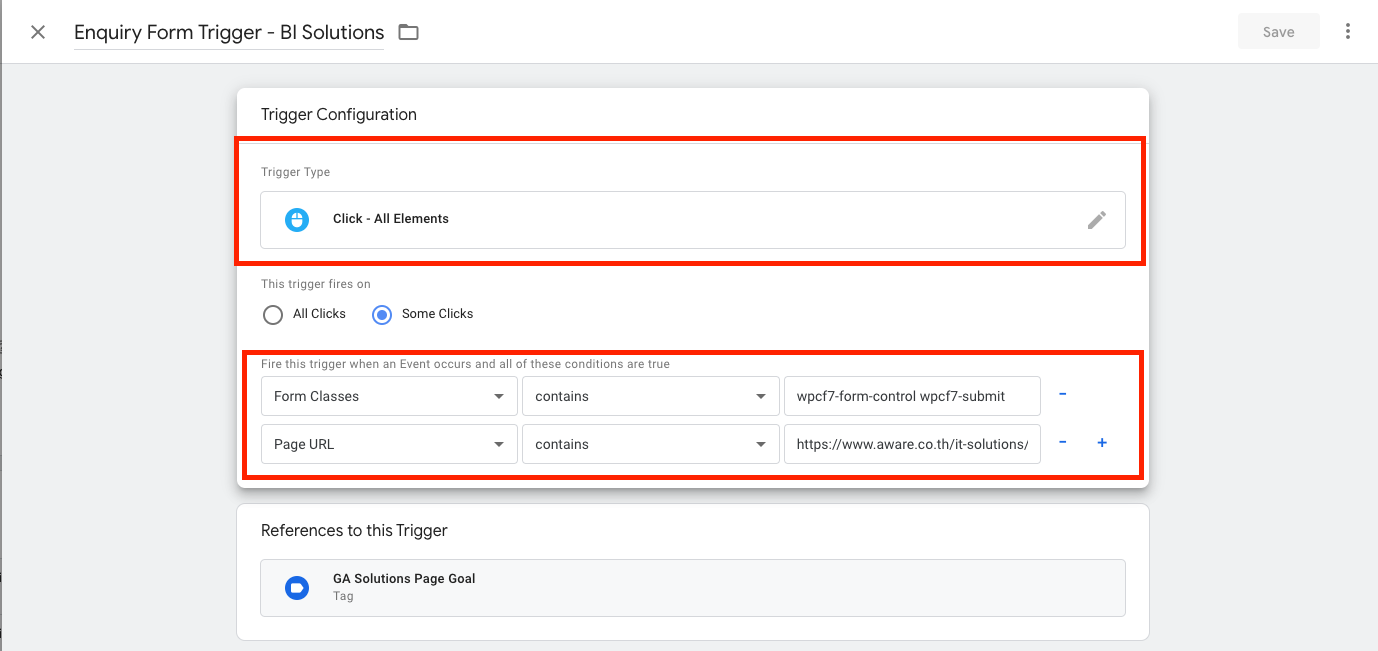
Task: Click the wpcf7-form-control wpcf7-submit value field
Action: click(912, 396)
